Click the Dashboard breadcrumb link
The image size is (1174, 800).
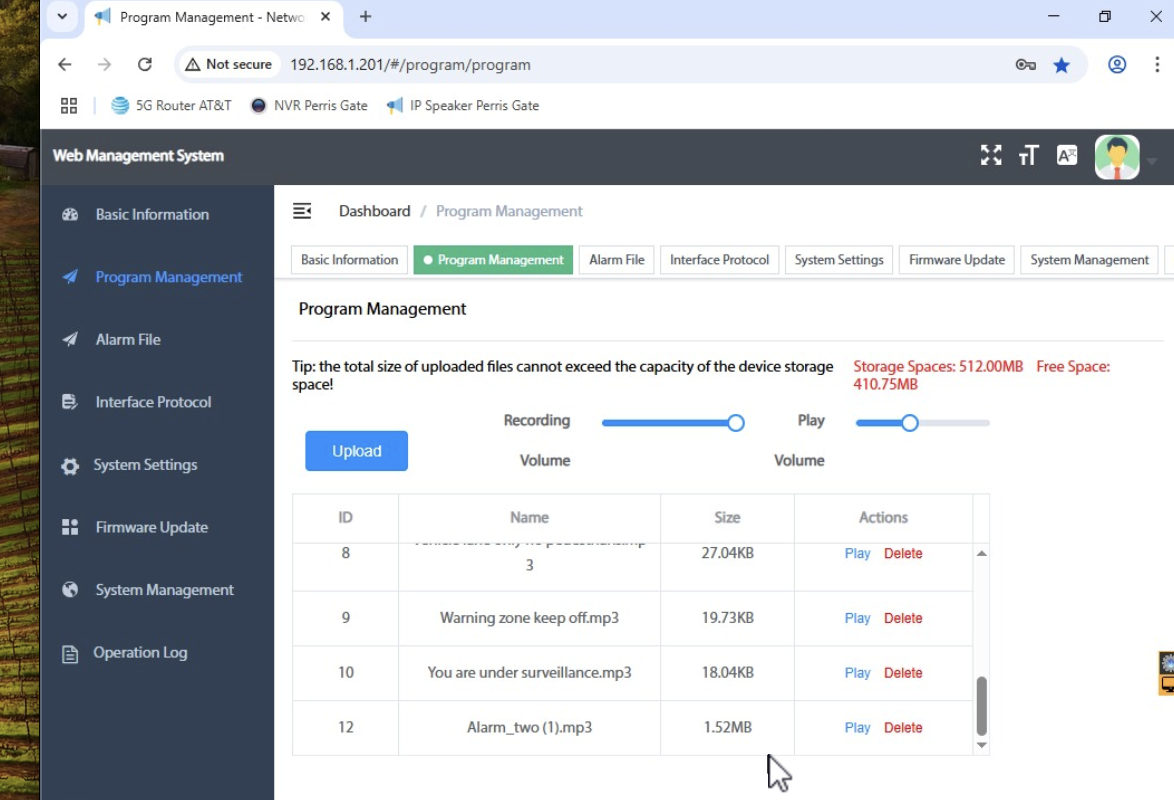click(x=374, y=211)
